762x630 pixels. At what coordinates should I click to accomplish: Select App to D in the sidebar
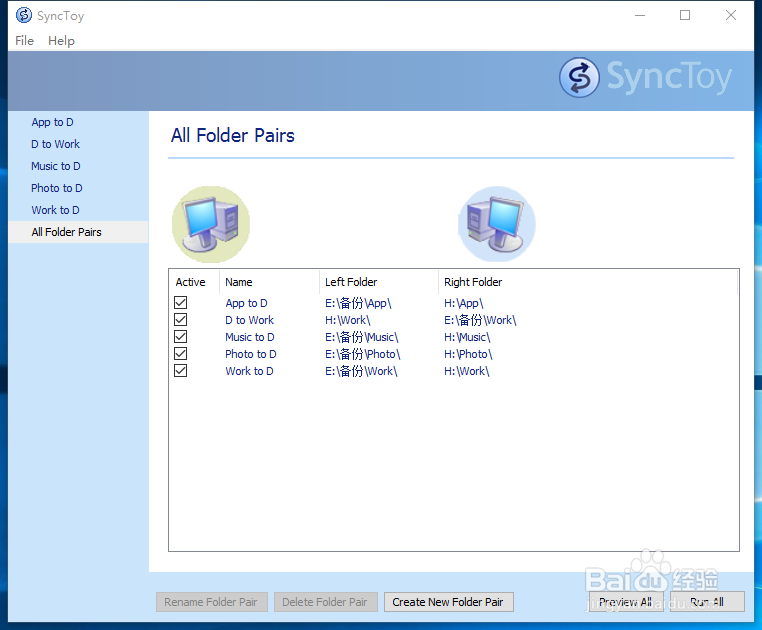[x=52, y=122]
